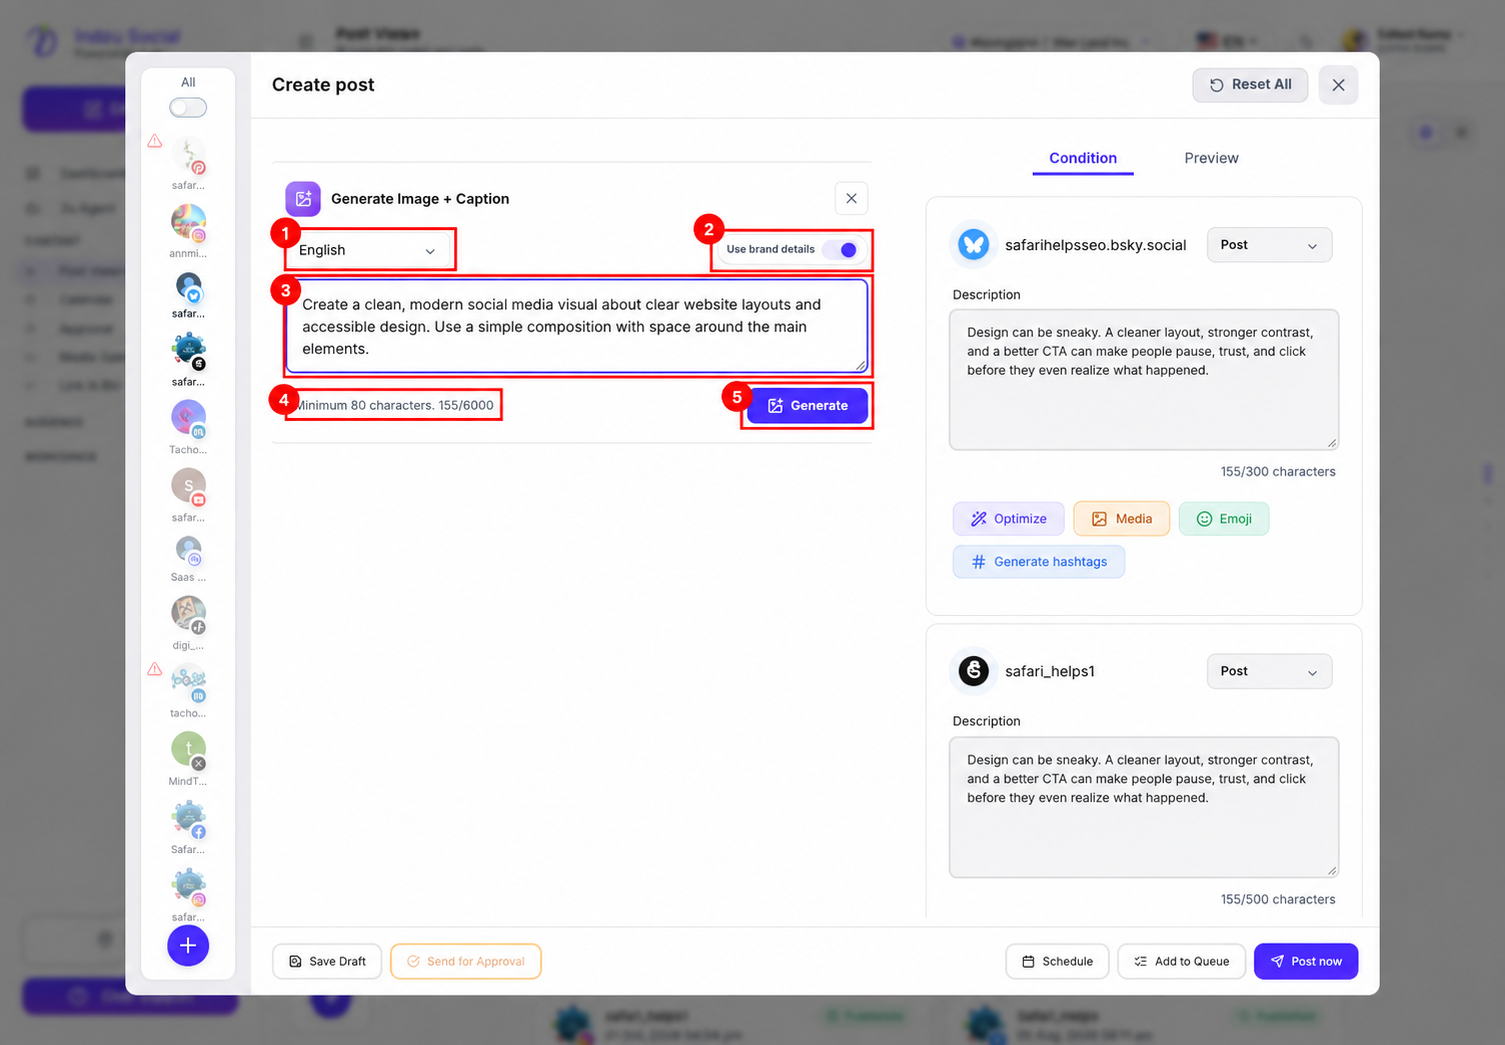
Task: Click Generate hashtags
Action: click(x=1038, y=562)
